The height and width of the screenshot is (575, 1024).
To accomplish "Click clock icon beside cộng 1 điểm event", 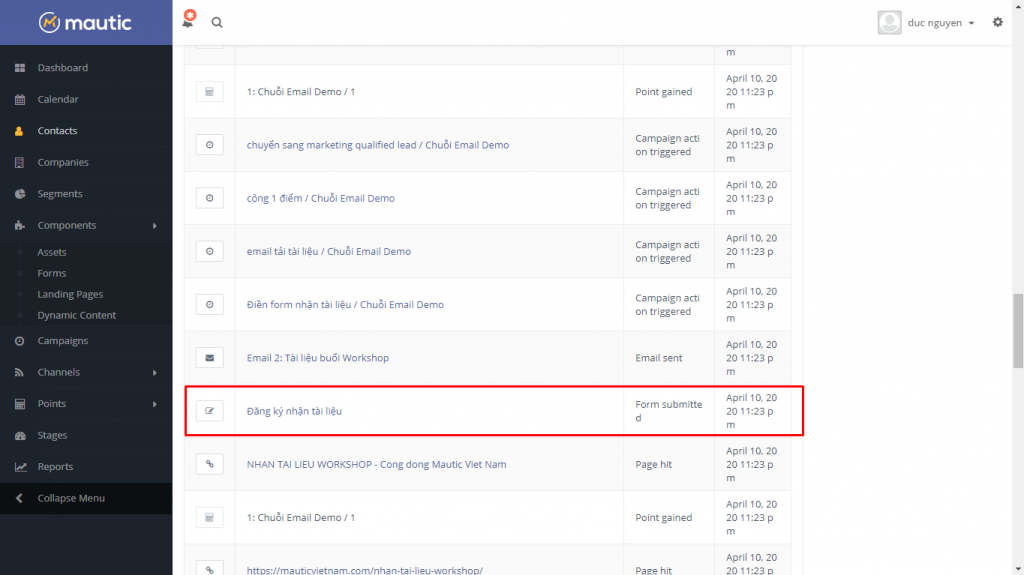I will pos(209,198).
